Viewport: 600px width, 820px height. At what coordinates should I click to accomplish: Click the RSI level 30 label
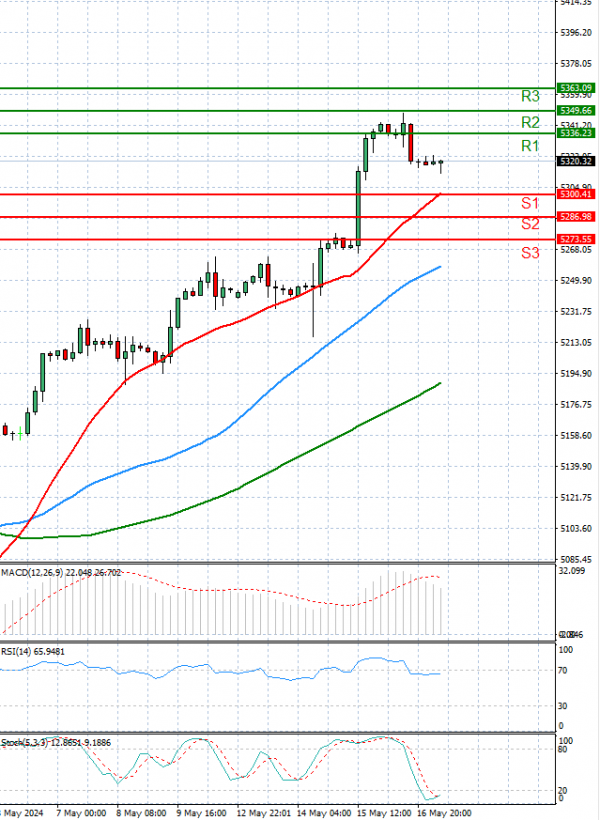(563, 706)
